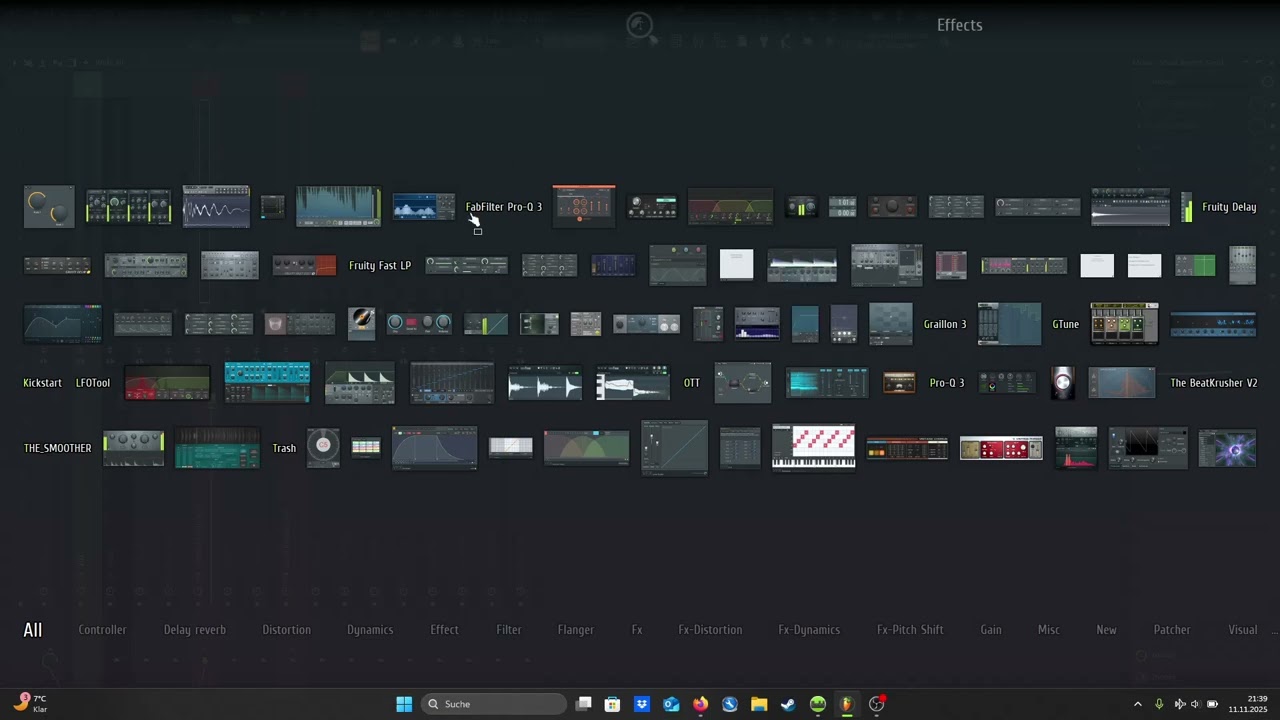The height and width of the screenshot is (720, 1280).
Task: Choose the three green curves thumbnail
Action: 586,448
